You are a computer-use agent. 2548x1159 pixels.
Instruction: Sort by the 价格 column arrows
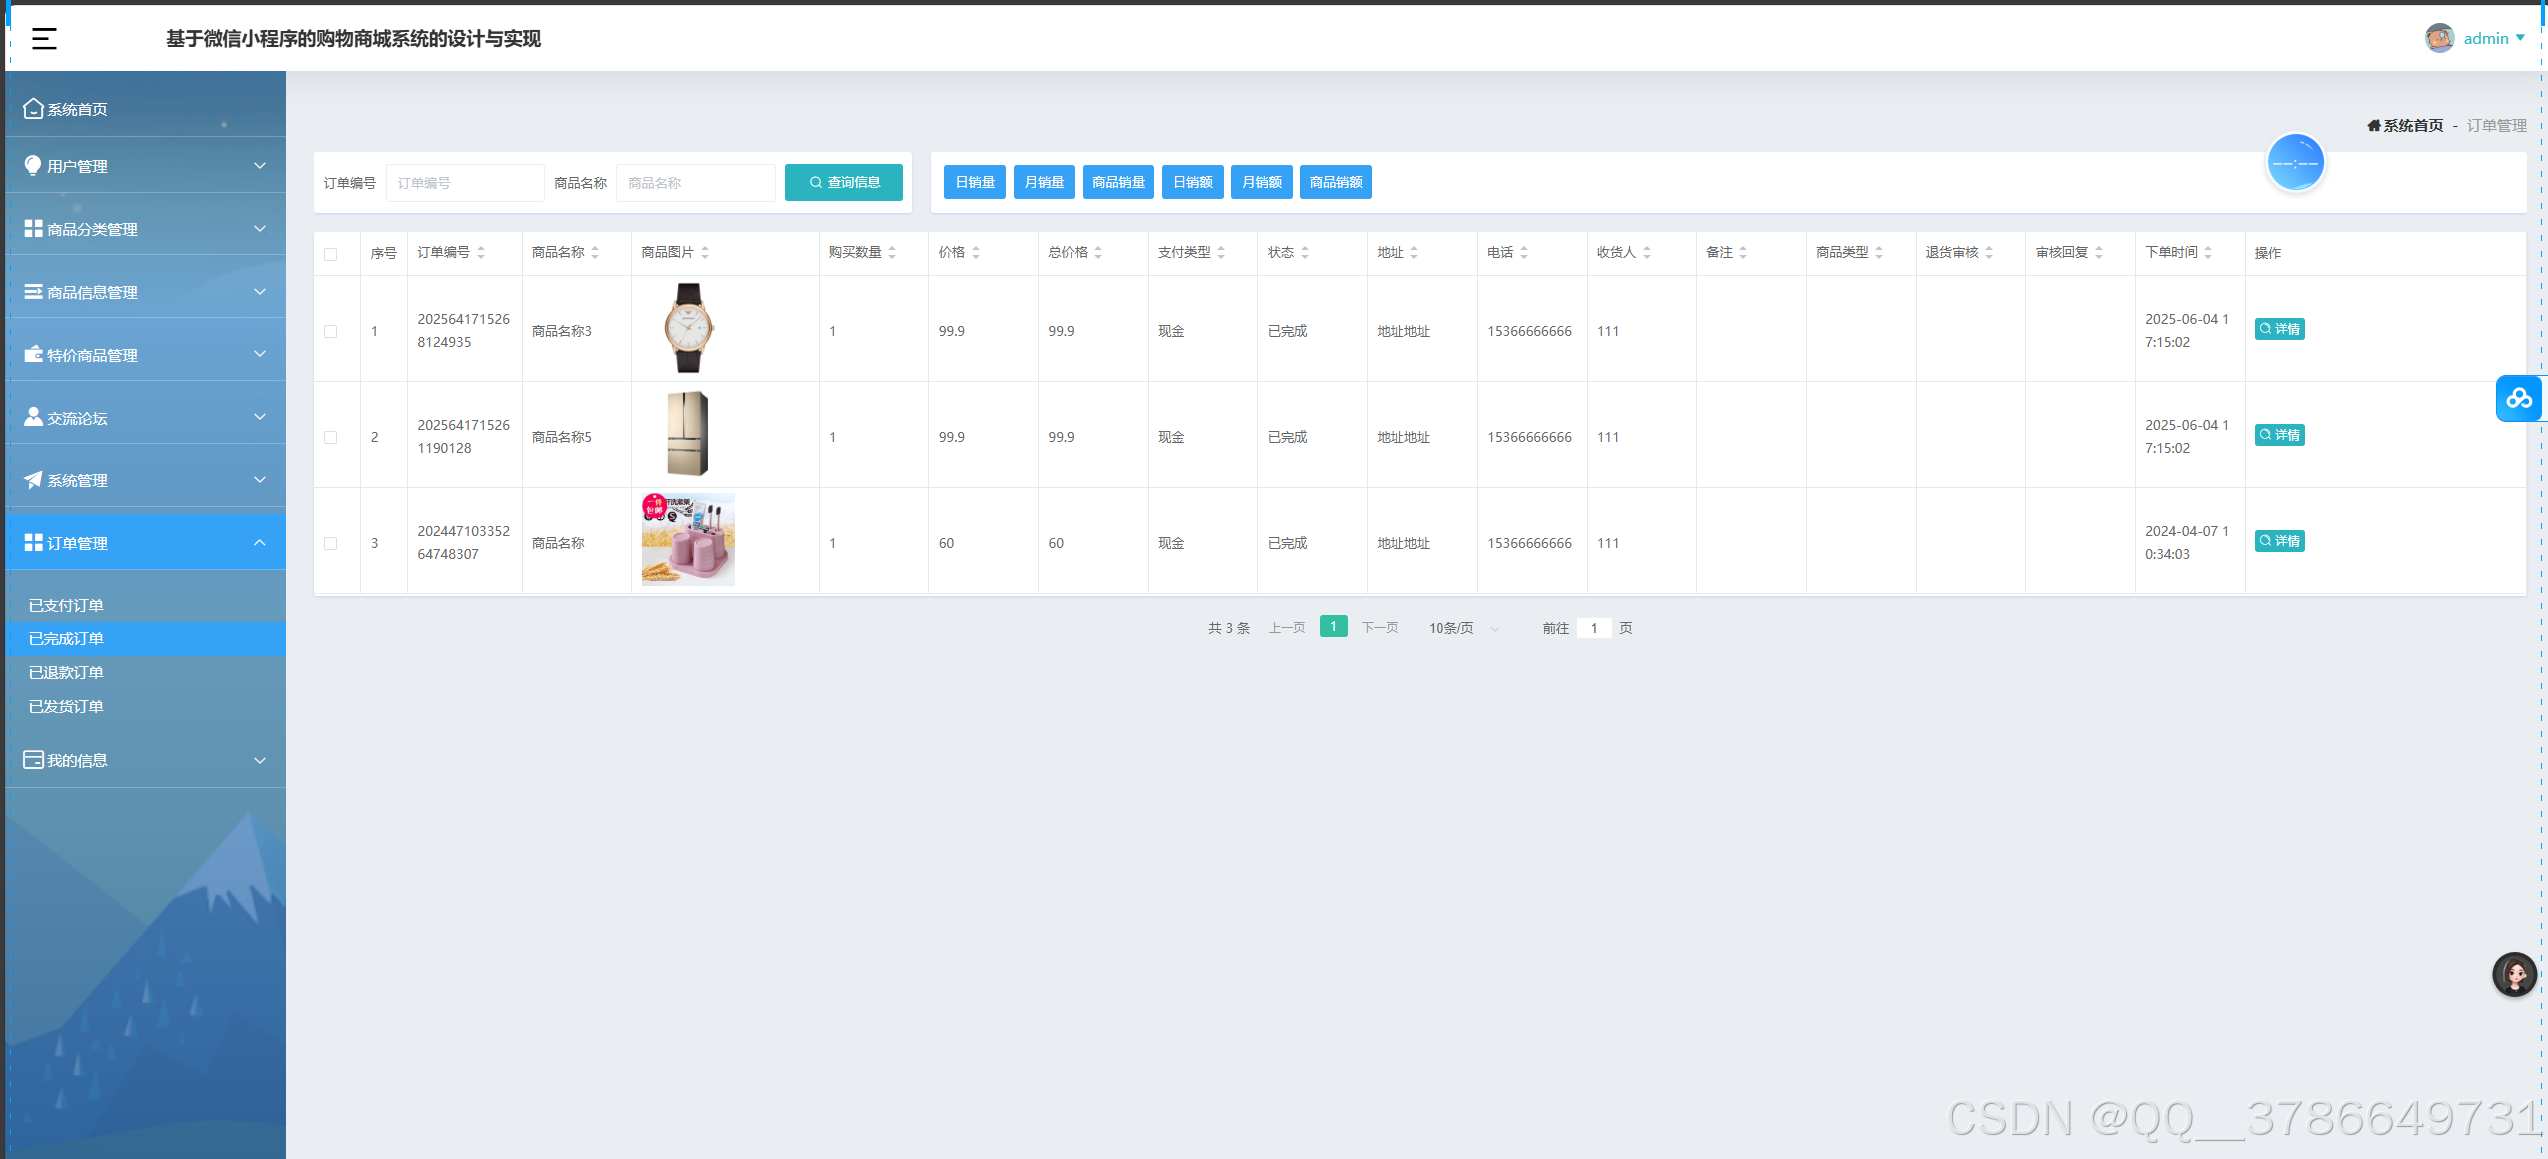click(x=976, y=253)
